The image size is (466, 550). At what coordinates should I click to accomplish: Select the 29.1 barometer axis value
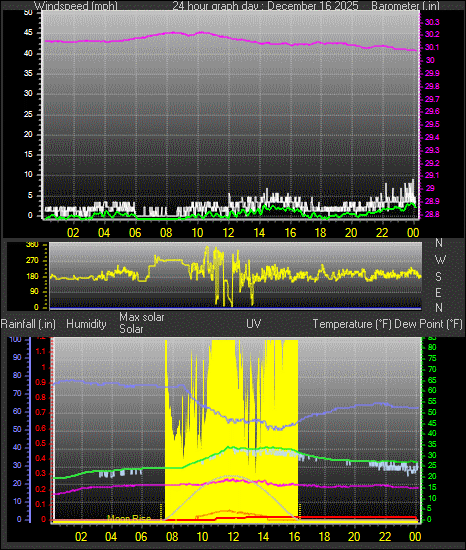[432, 175]
